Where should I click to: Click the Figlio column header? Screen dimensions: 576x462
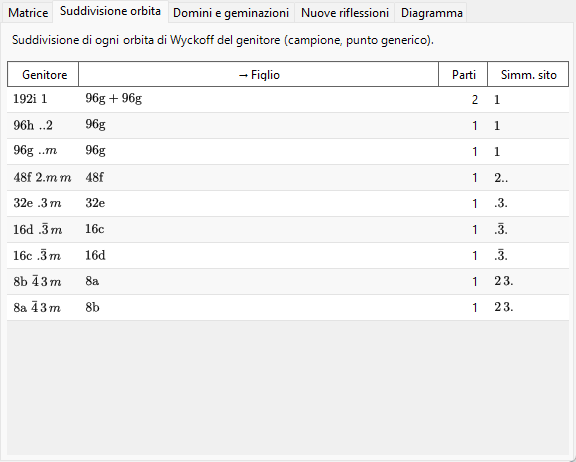(259, 75)
